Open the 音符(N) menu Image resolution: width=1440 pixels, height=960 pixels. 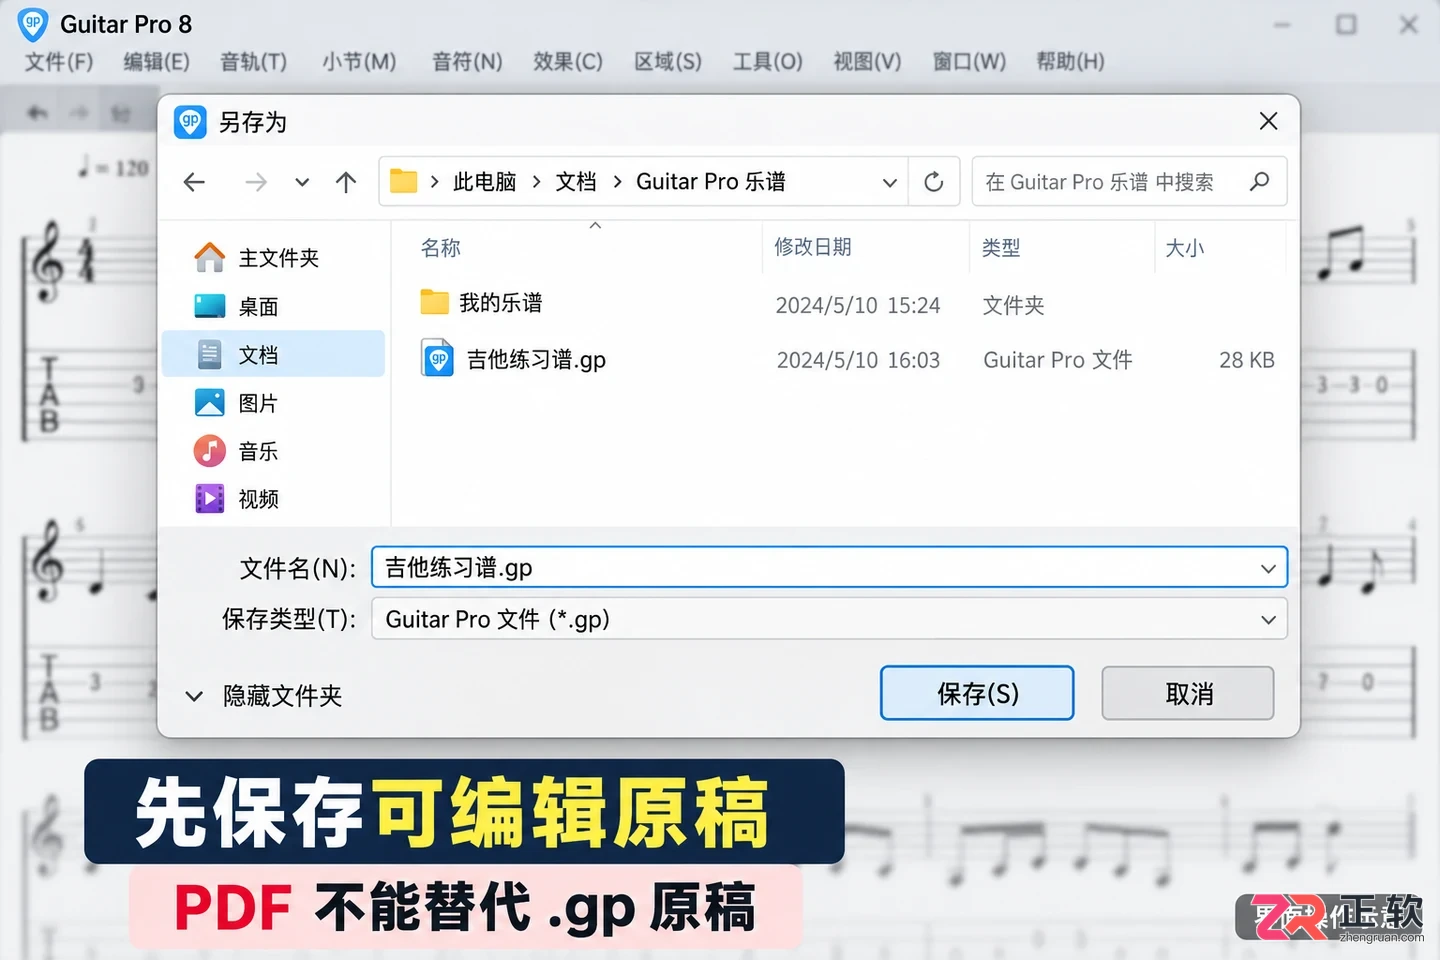pos(467,62)
